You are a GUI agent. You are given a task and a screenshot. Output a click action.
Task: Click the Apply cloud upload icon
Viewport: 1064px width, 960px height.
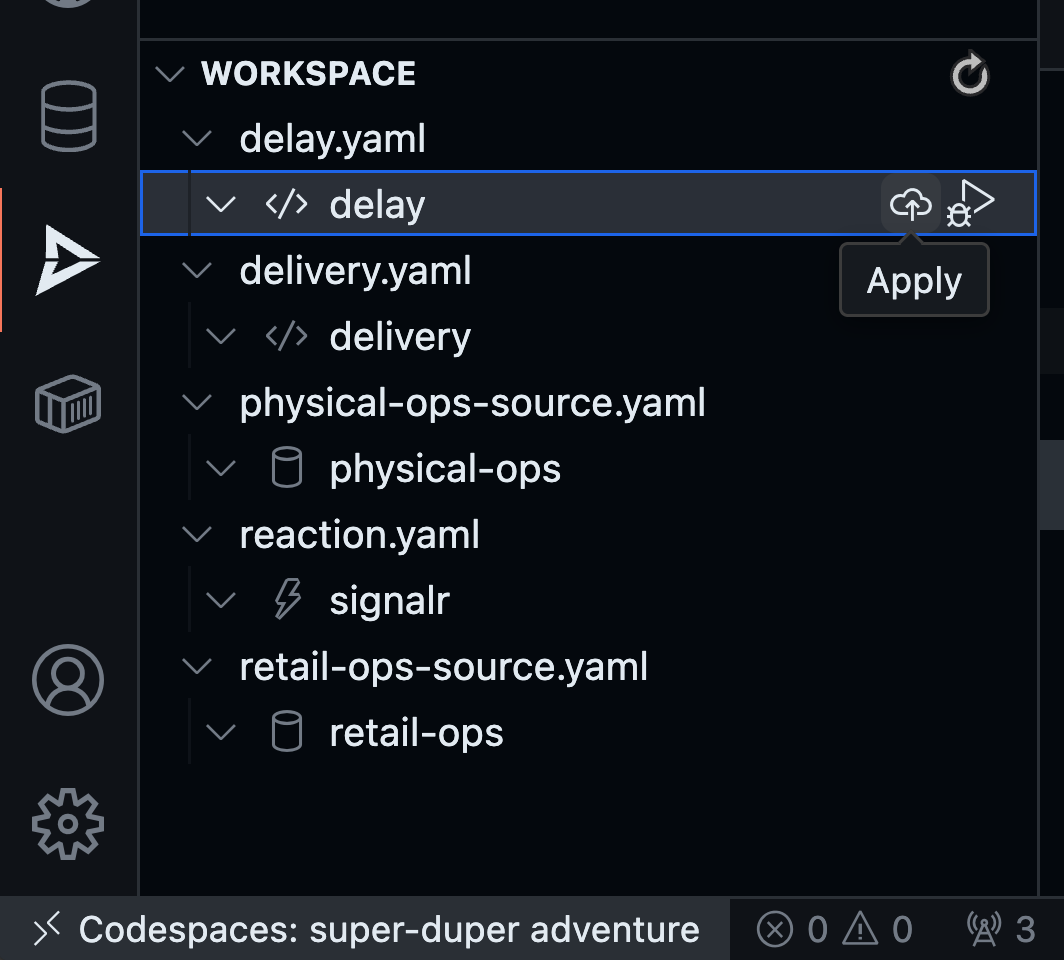click(910, 204)
